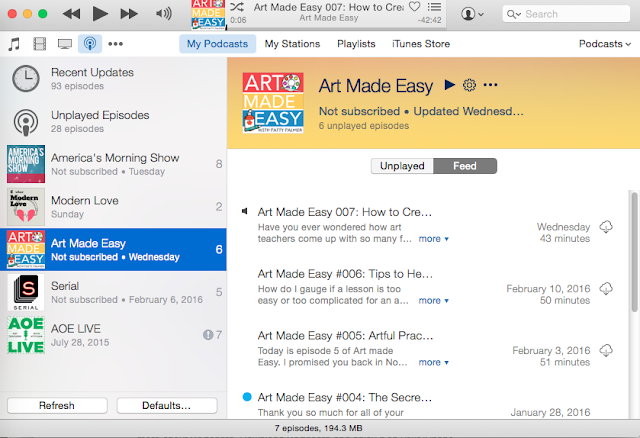Select the My Podcasts tab

[x=217, y=44]
